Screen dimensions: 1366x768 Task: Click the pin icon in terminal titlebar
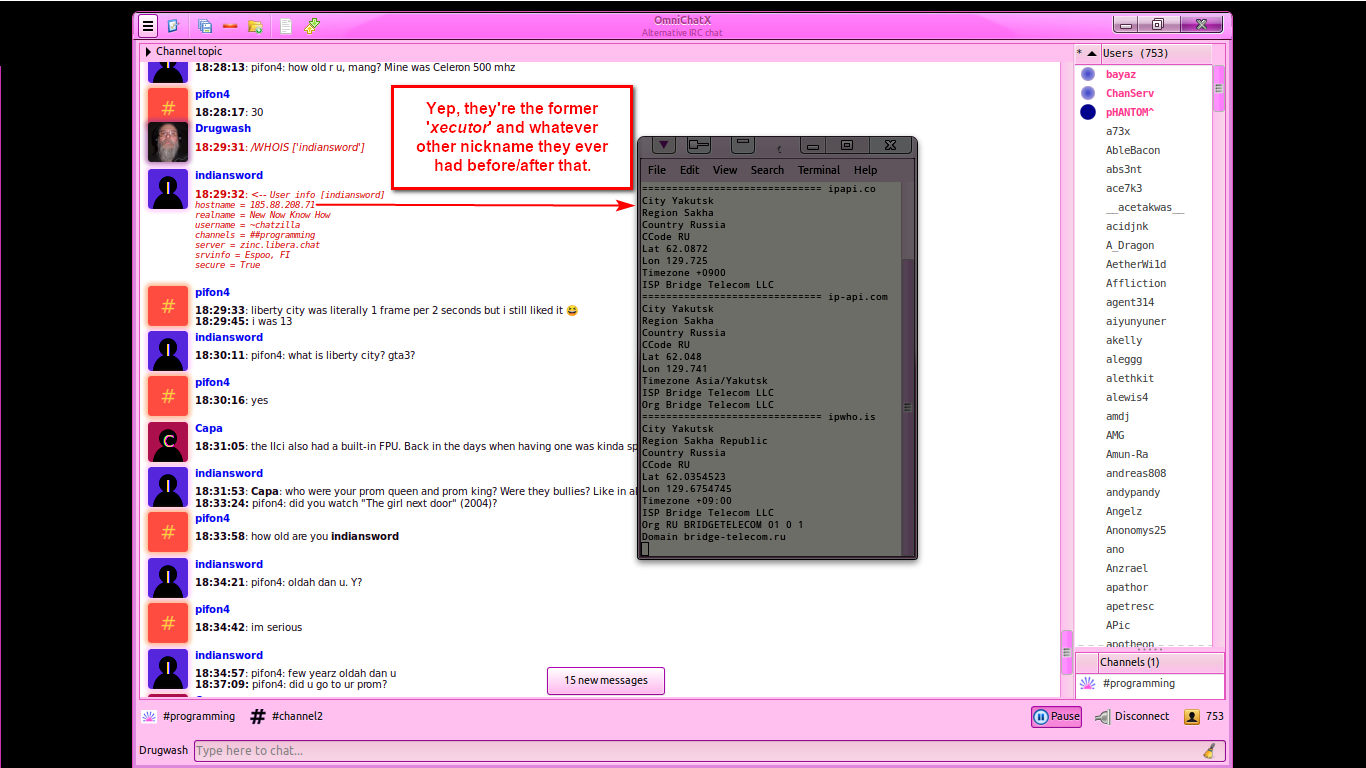(698, 146)
